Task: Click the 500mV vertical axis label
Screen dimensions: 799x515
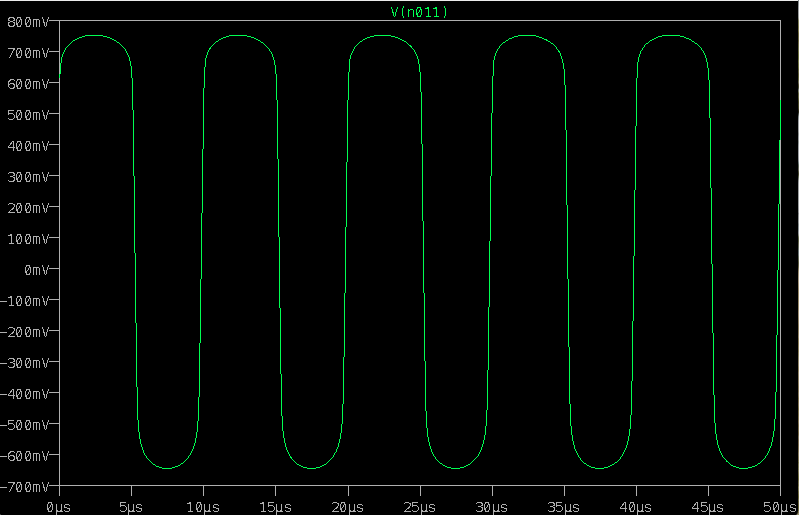Action: click(x=29, y=115)
